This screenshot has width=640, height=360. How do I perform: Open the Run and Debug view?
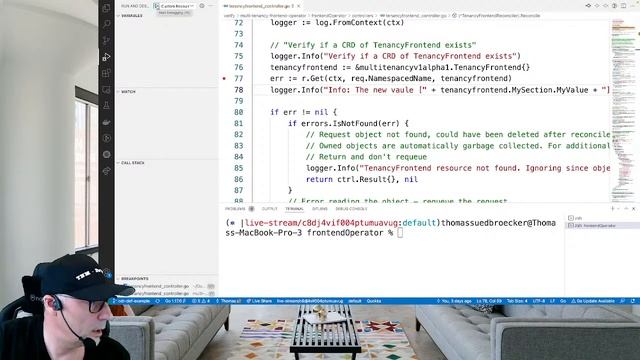[x=107, y=57]
